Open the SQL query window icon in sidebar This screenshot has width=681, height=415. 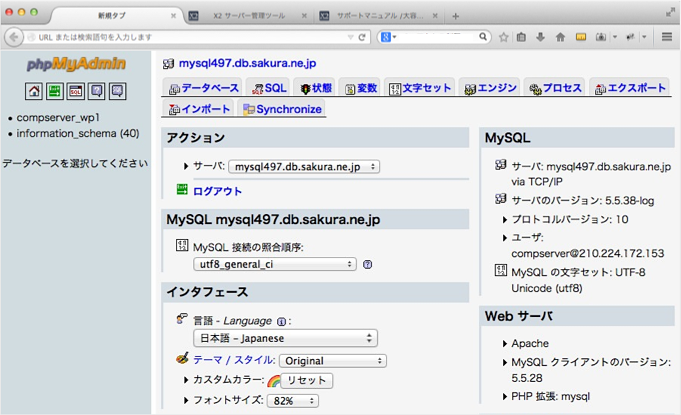pyautogui.click(x=76, y=91)
